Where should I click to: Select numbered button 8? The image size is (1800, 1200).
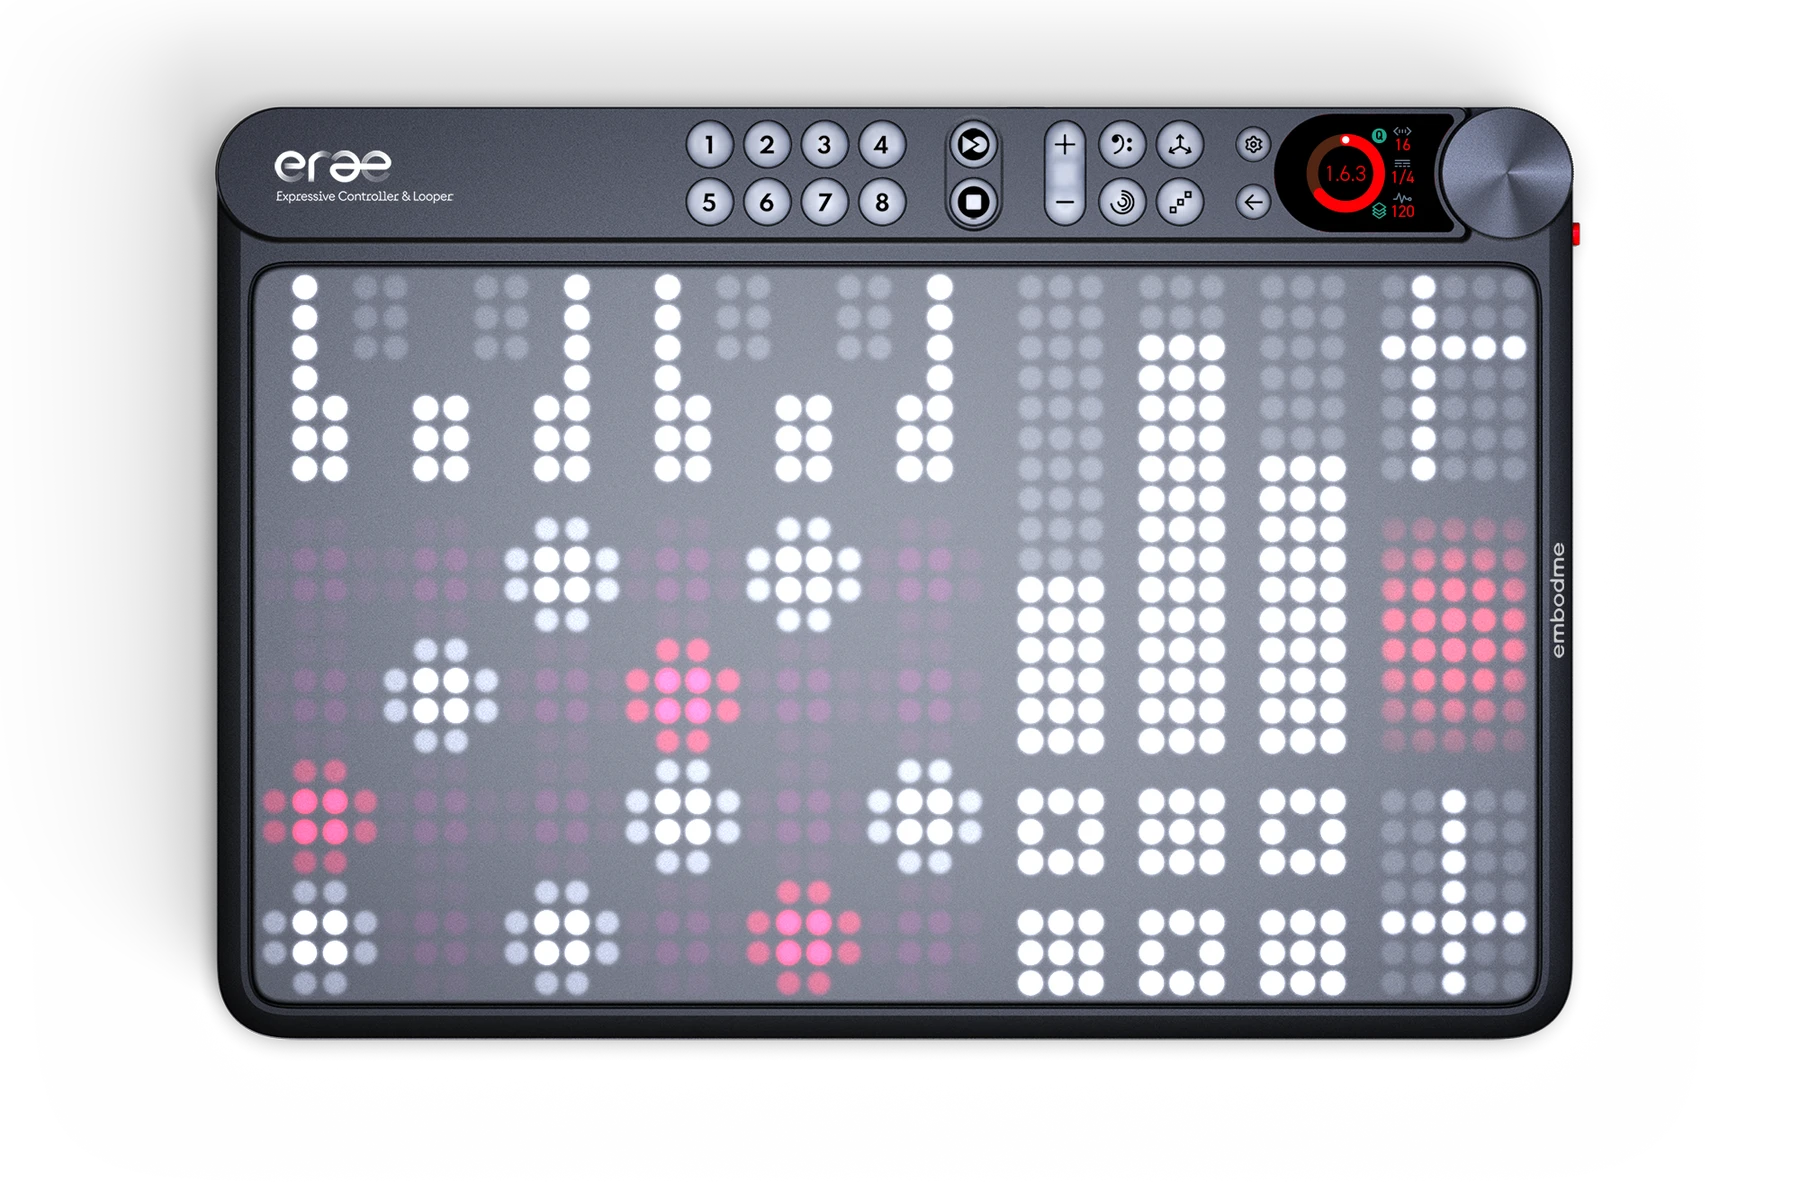[881, 203]
